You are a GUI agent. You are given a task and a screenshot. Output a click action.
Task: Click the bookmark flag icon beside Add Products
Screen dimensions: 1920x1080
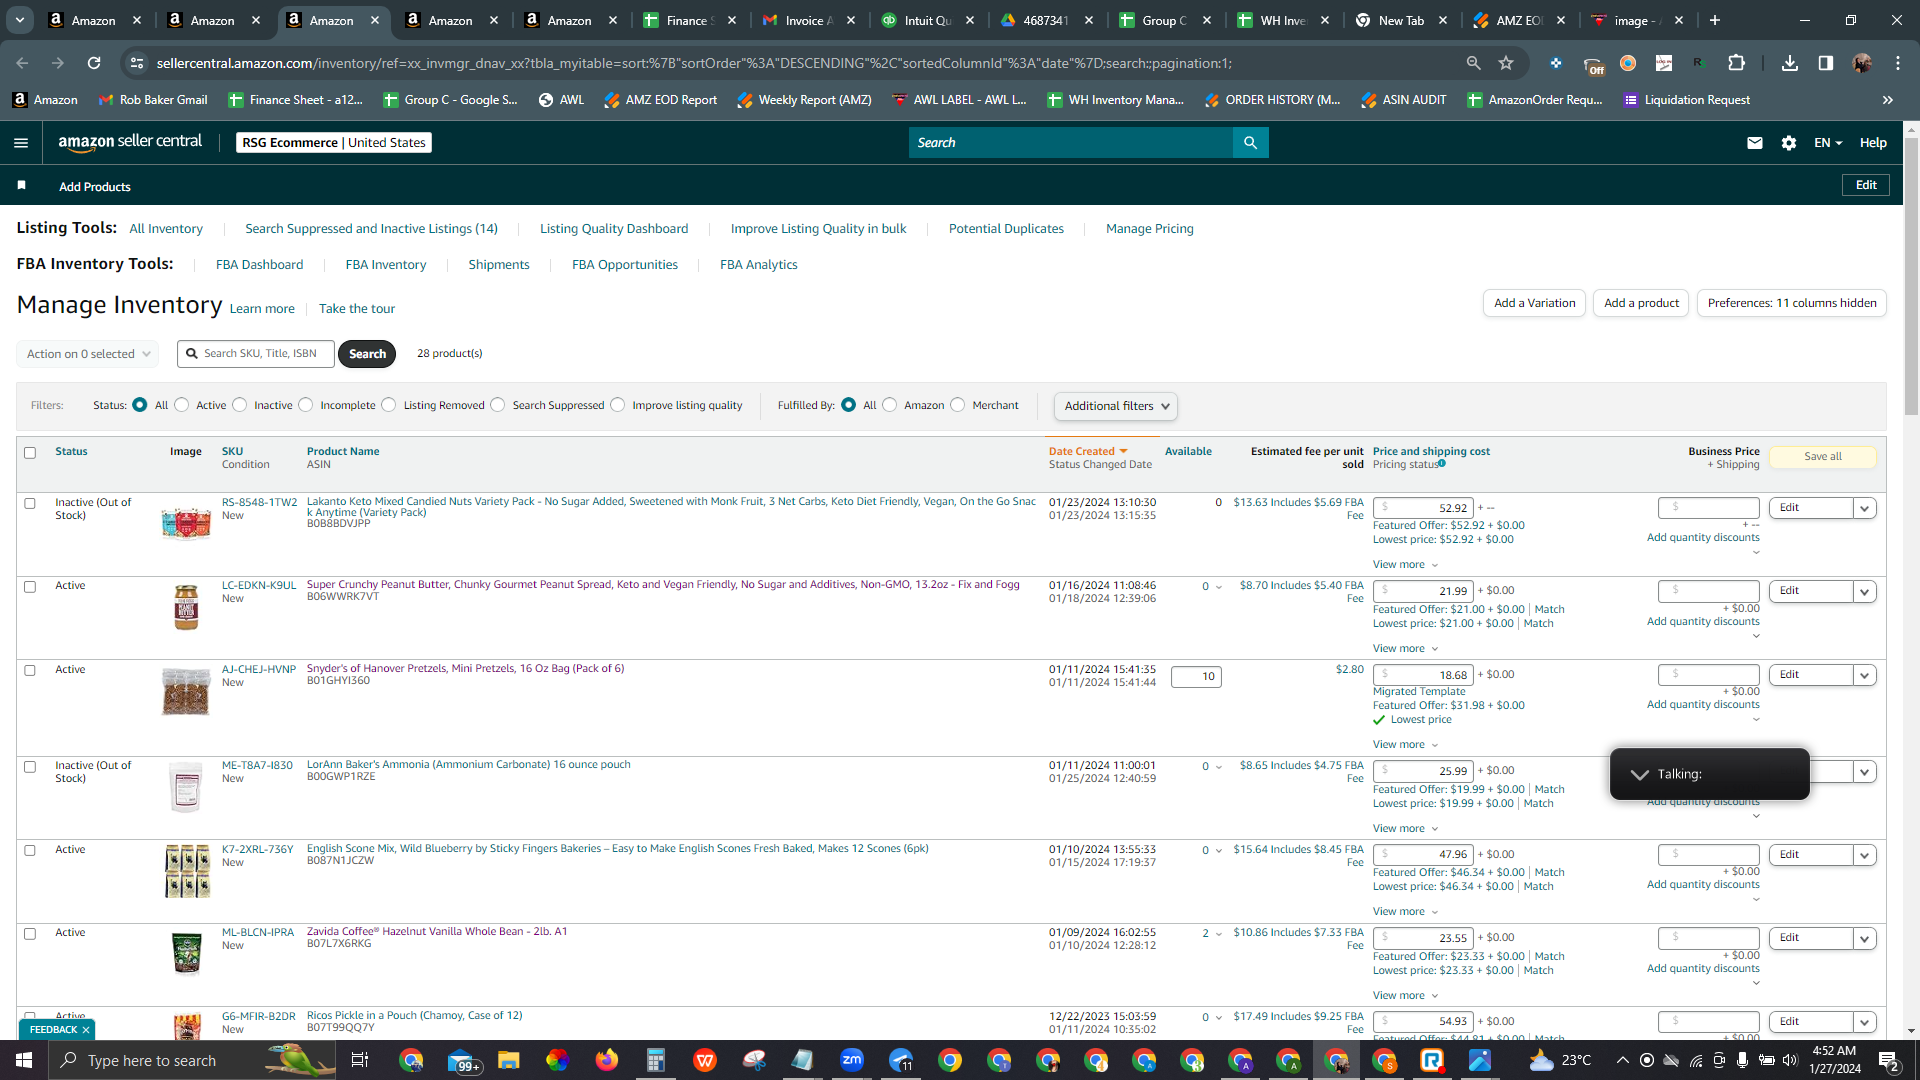[22, 186]
